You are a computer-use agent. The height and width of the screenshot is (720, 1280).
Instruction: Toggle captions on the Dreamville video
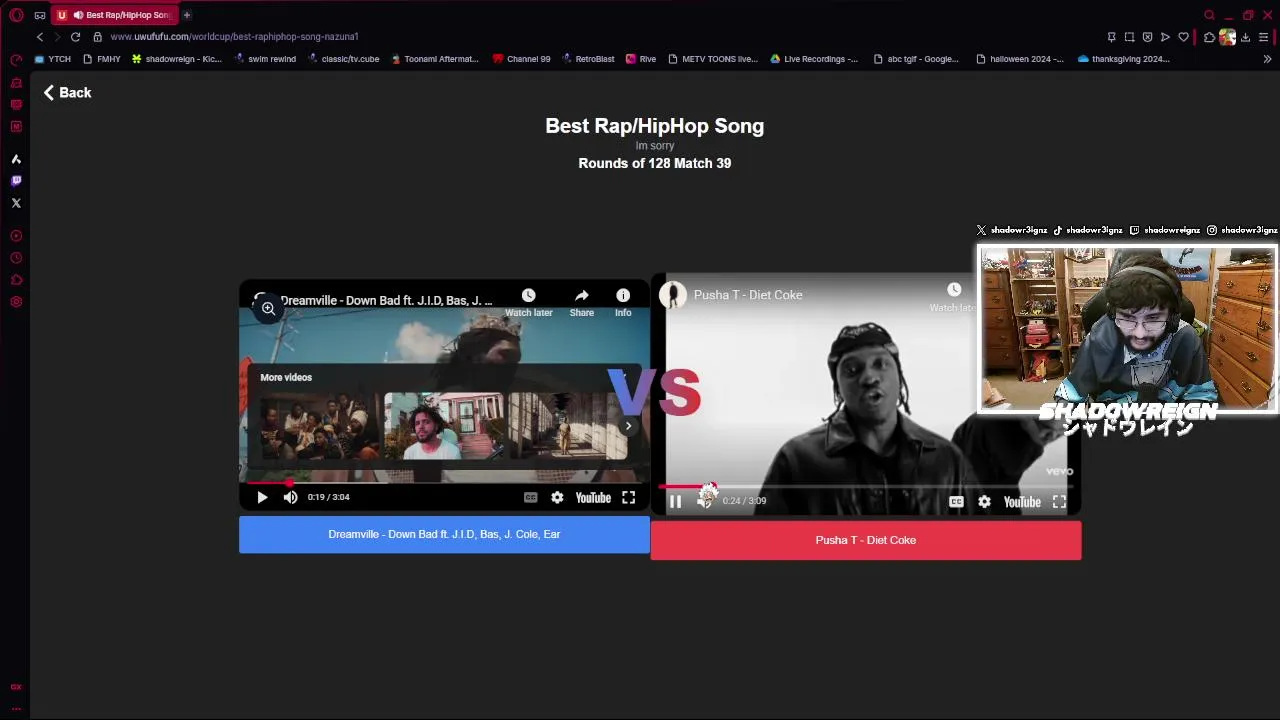pos(531,497)
